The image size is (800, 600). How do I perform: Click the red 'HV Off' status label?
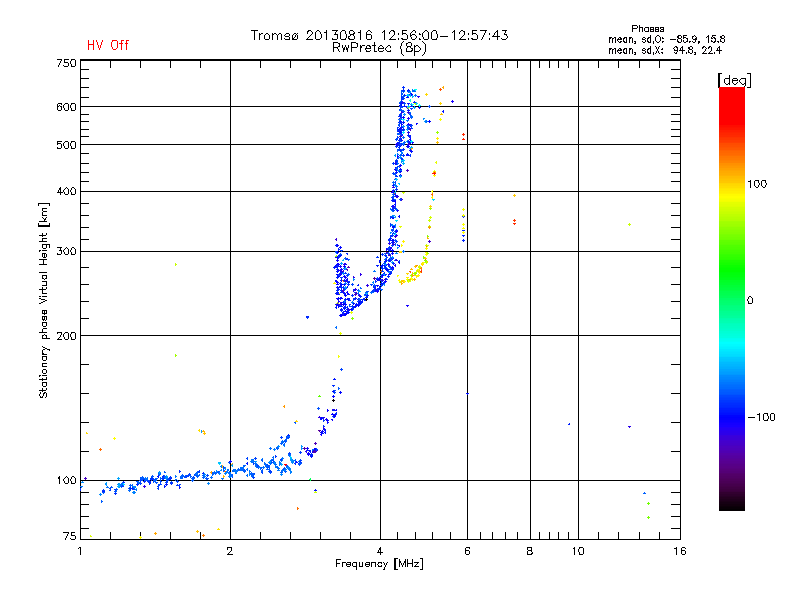(108, 45)
